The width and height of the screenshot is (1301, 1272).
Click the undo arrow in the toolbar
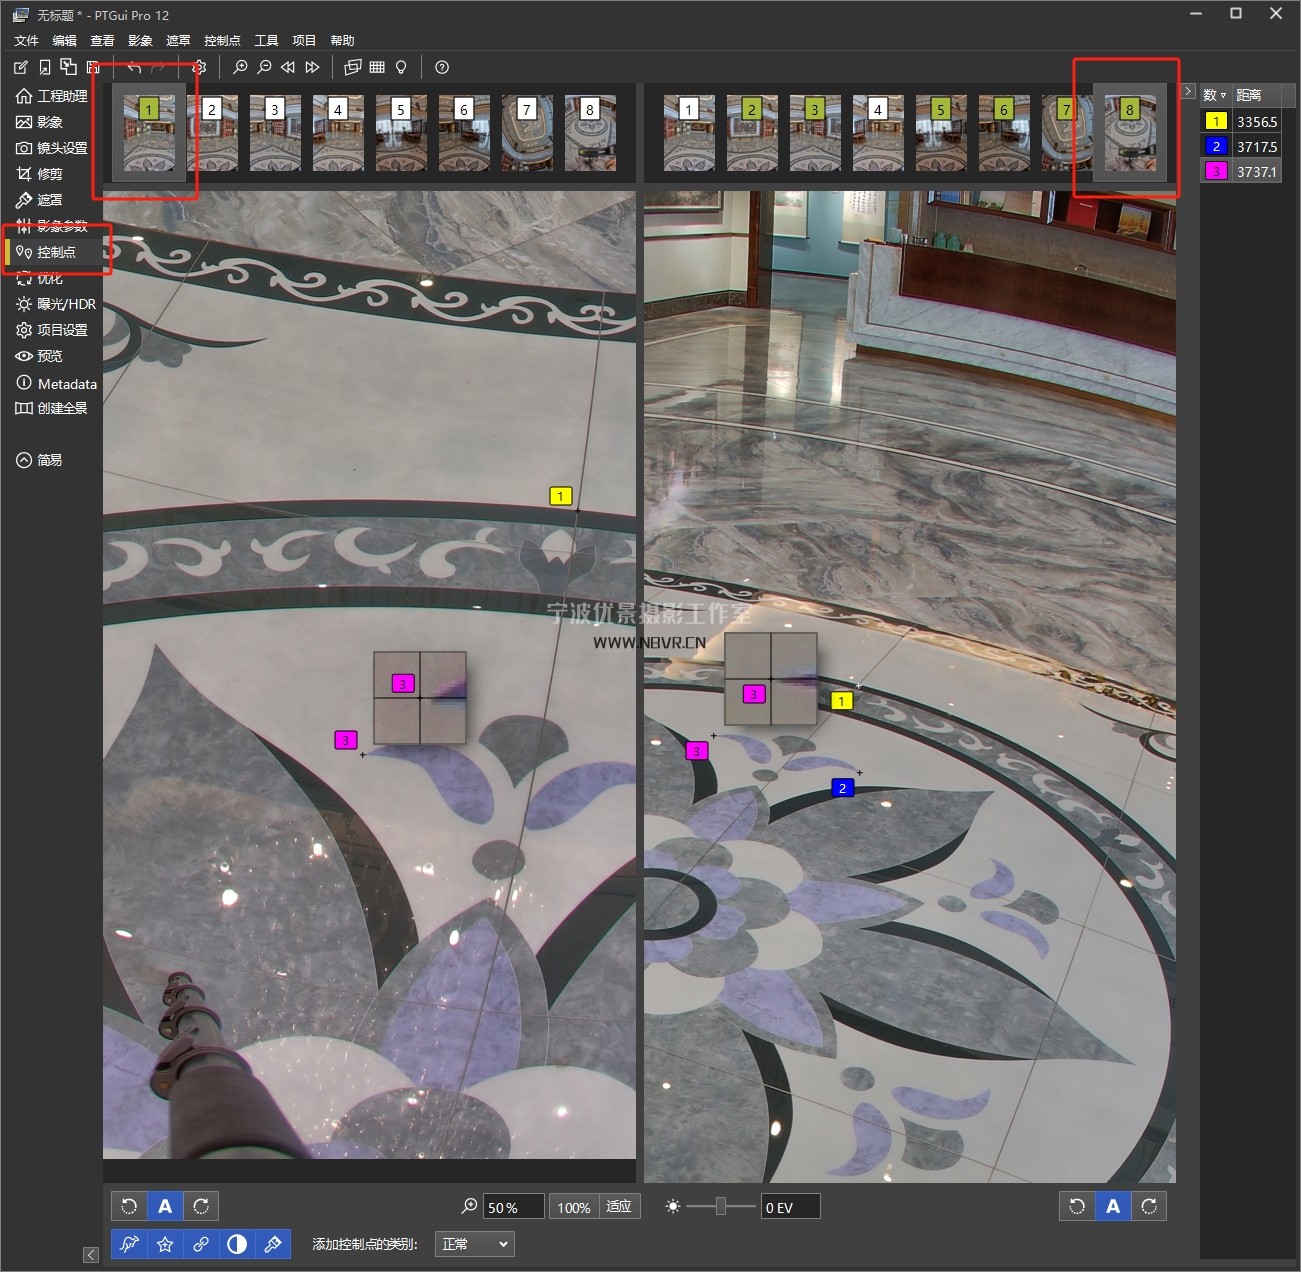point(134,67)
